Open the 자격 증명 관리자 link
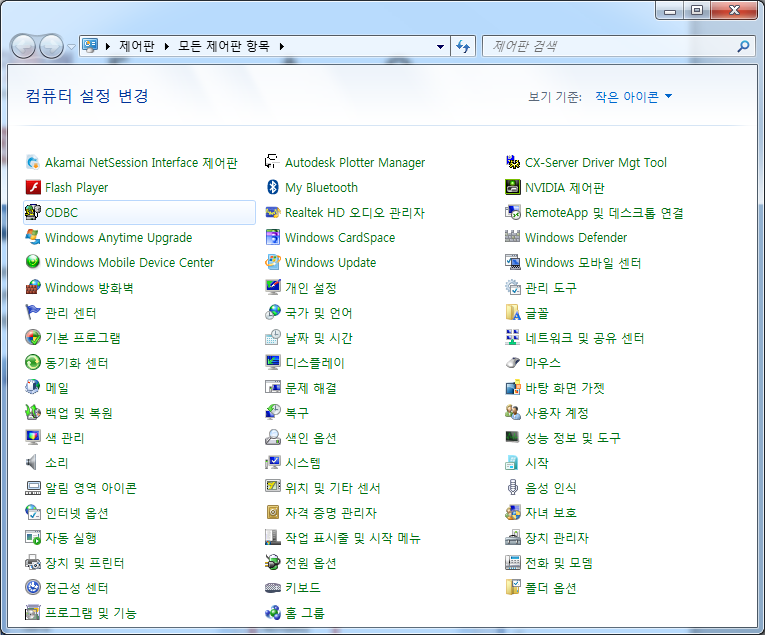The height and width of the screenshot is (635, 765). point(331,513)
